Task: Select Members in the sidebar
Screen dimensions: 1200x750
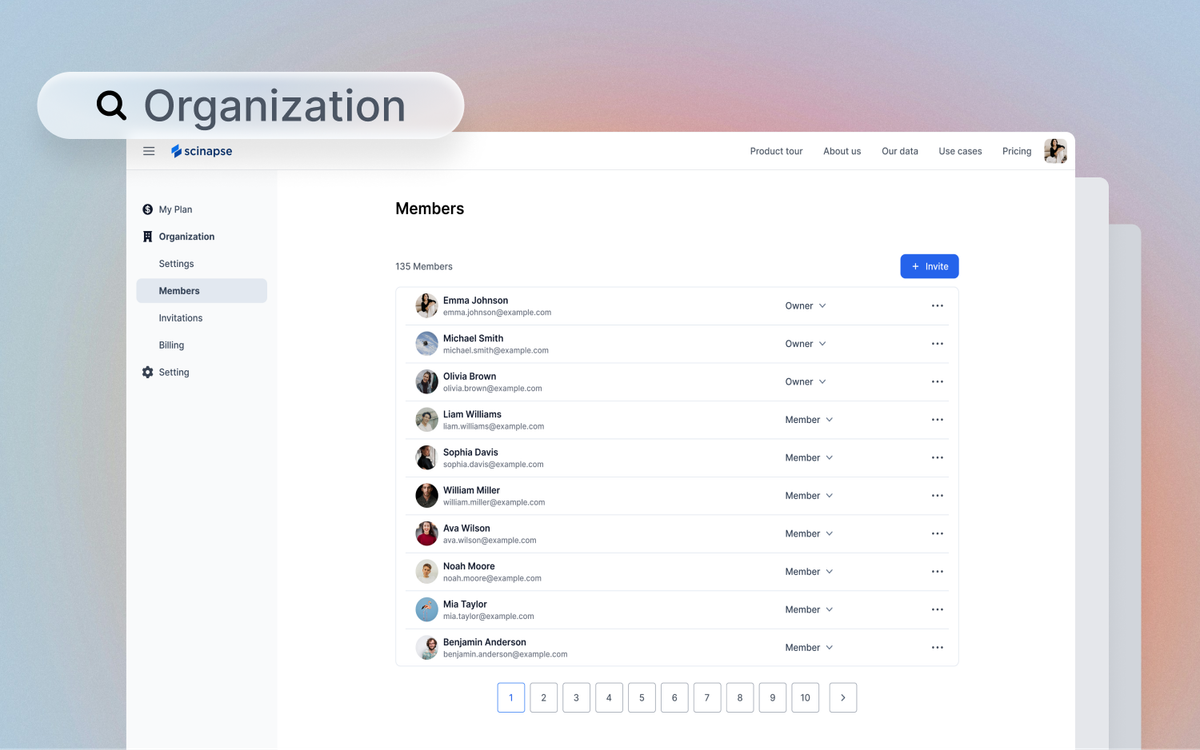Action: [179, 290]
